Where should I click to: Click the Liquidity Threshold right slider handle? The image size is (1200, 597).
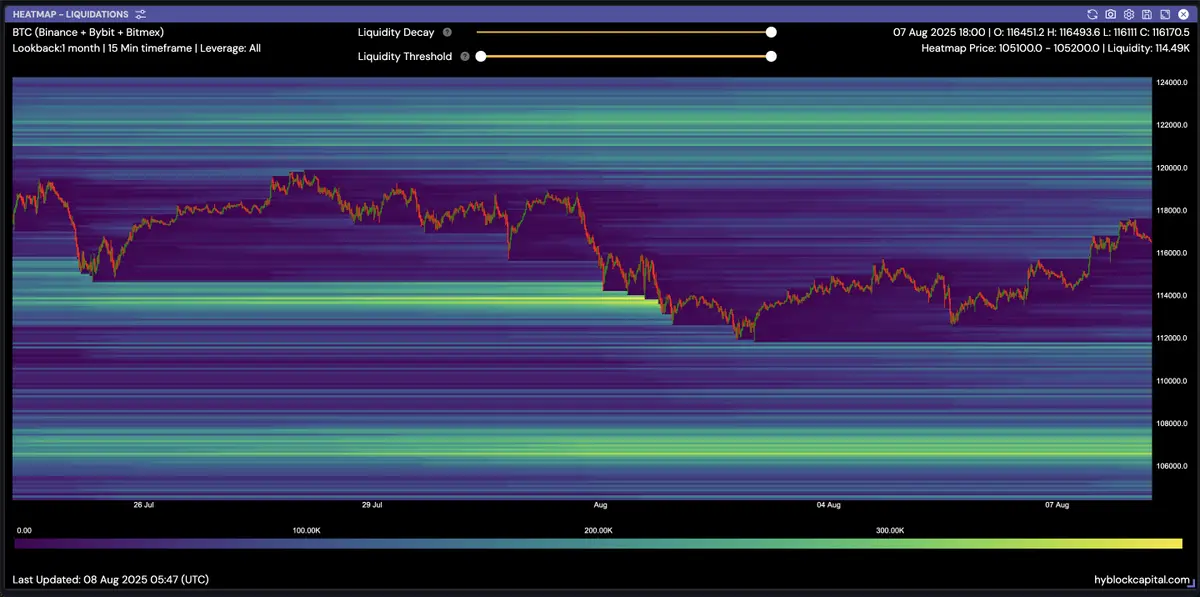[x=771, y=56]
